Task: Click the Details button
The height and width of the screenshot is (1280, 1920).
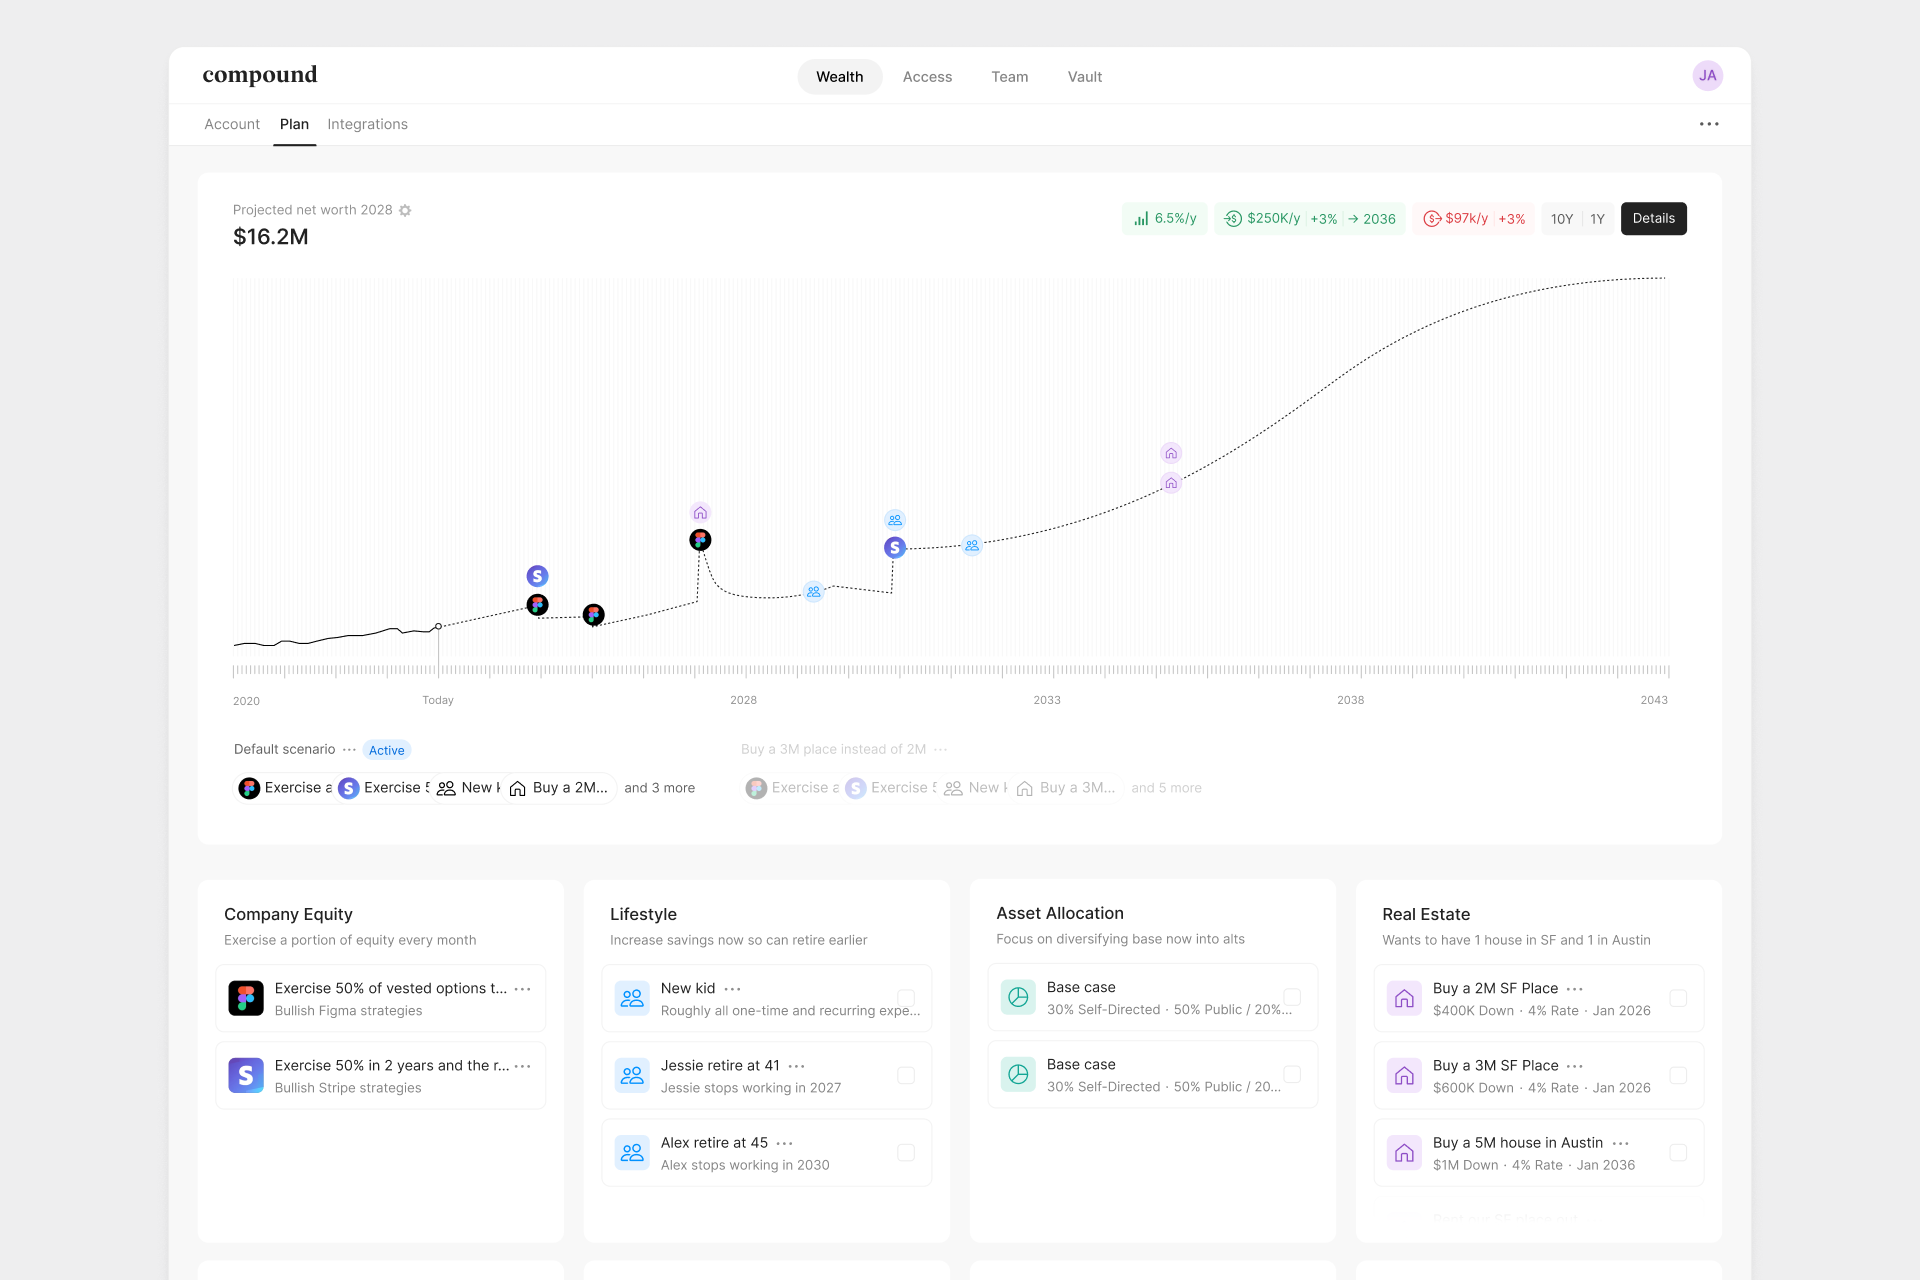Action: pyautogui.click(x=1654, y=219)
